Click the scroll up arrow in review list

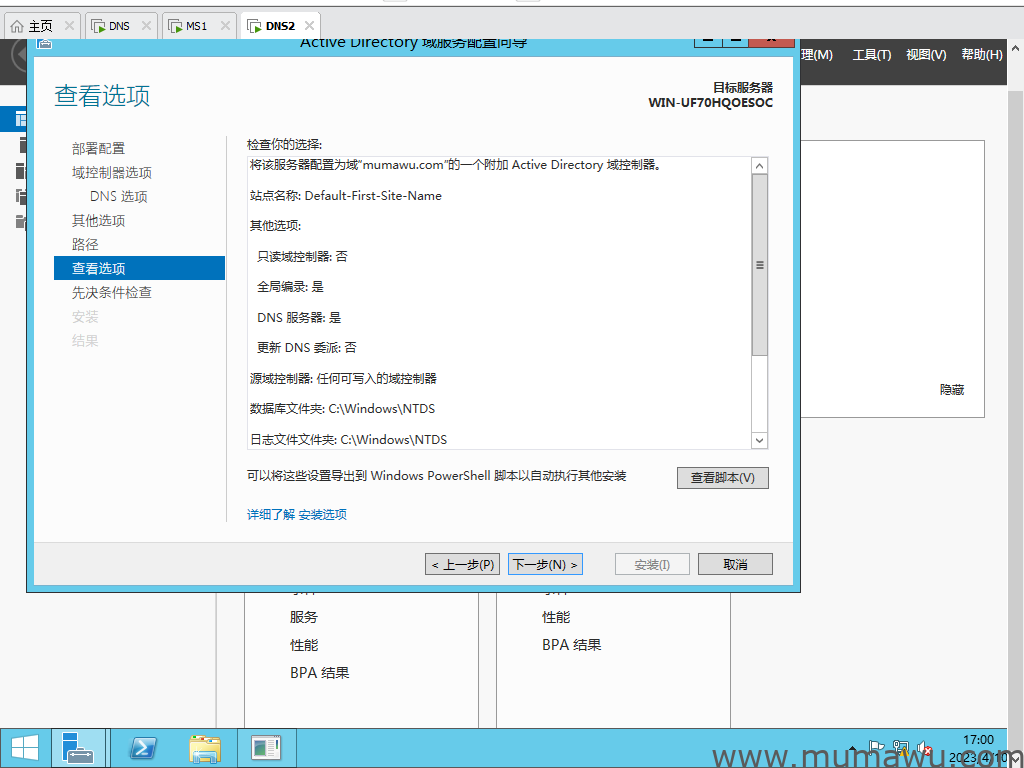click(x=759, y=166)
